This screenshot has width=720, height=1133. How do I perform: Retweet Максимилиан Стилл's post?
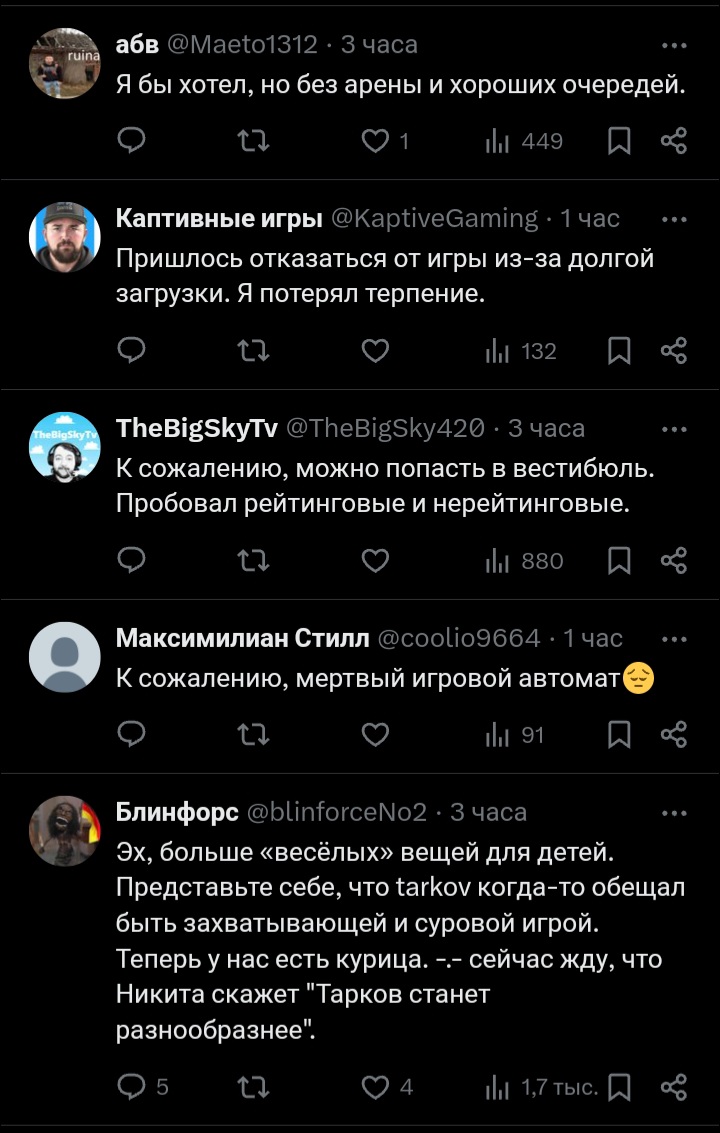click(254, 736)
